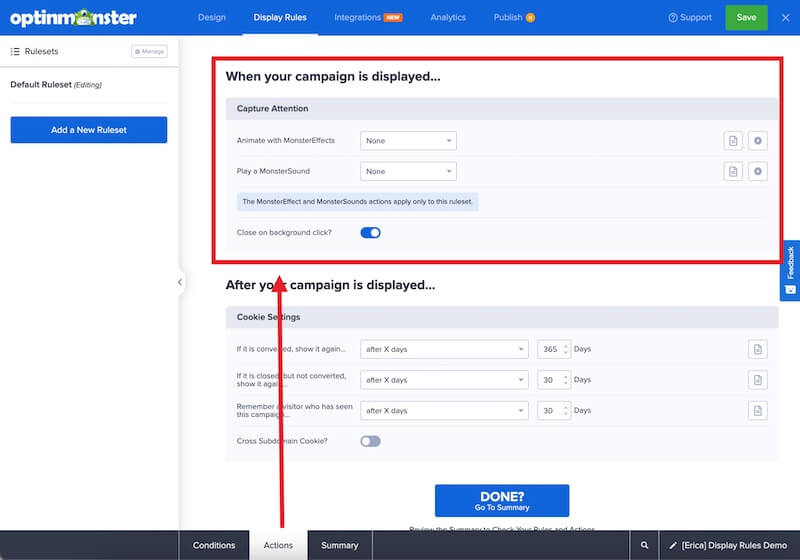The image size is (800, 560).
Task: Close the campaign builder with X icon
Action: [784, 17]
